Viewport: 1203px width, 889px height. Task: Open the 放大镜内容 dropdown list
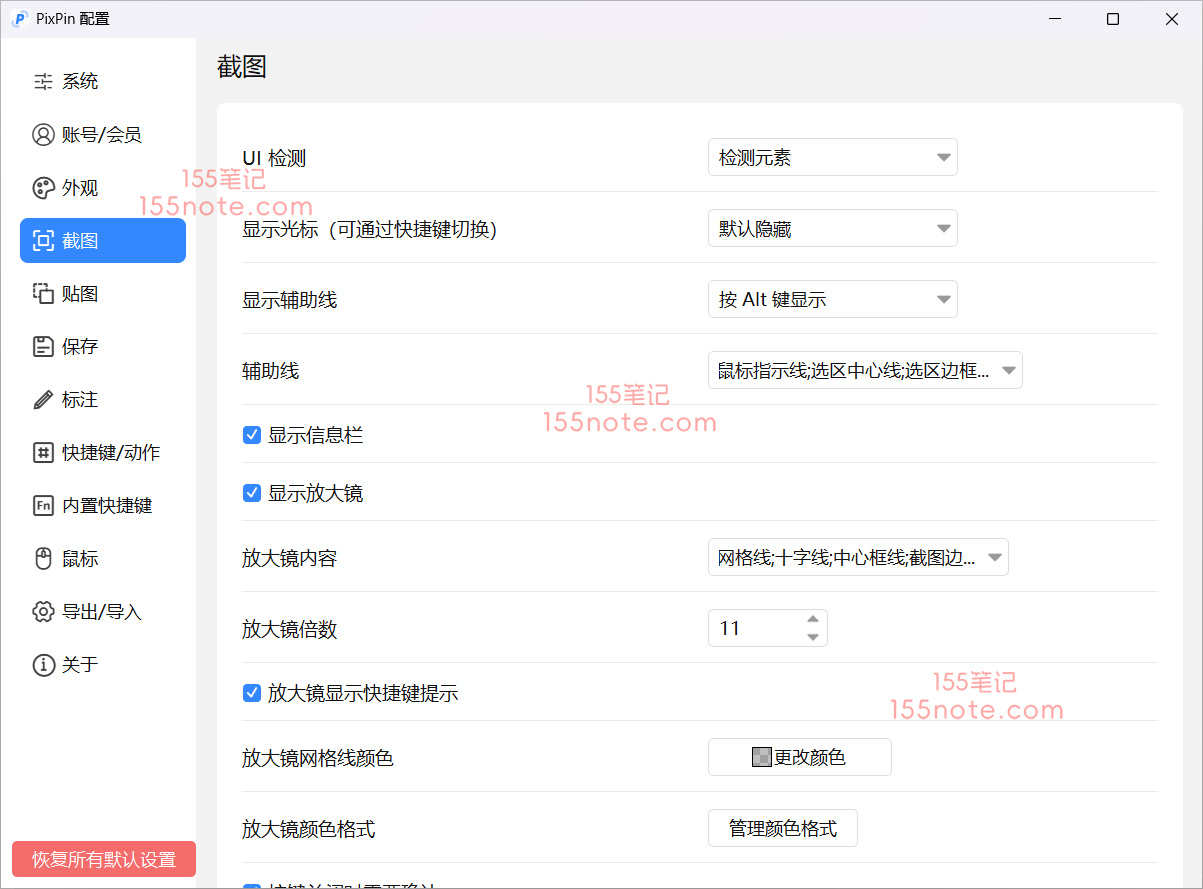857,558
